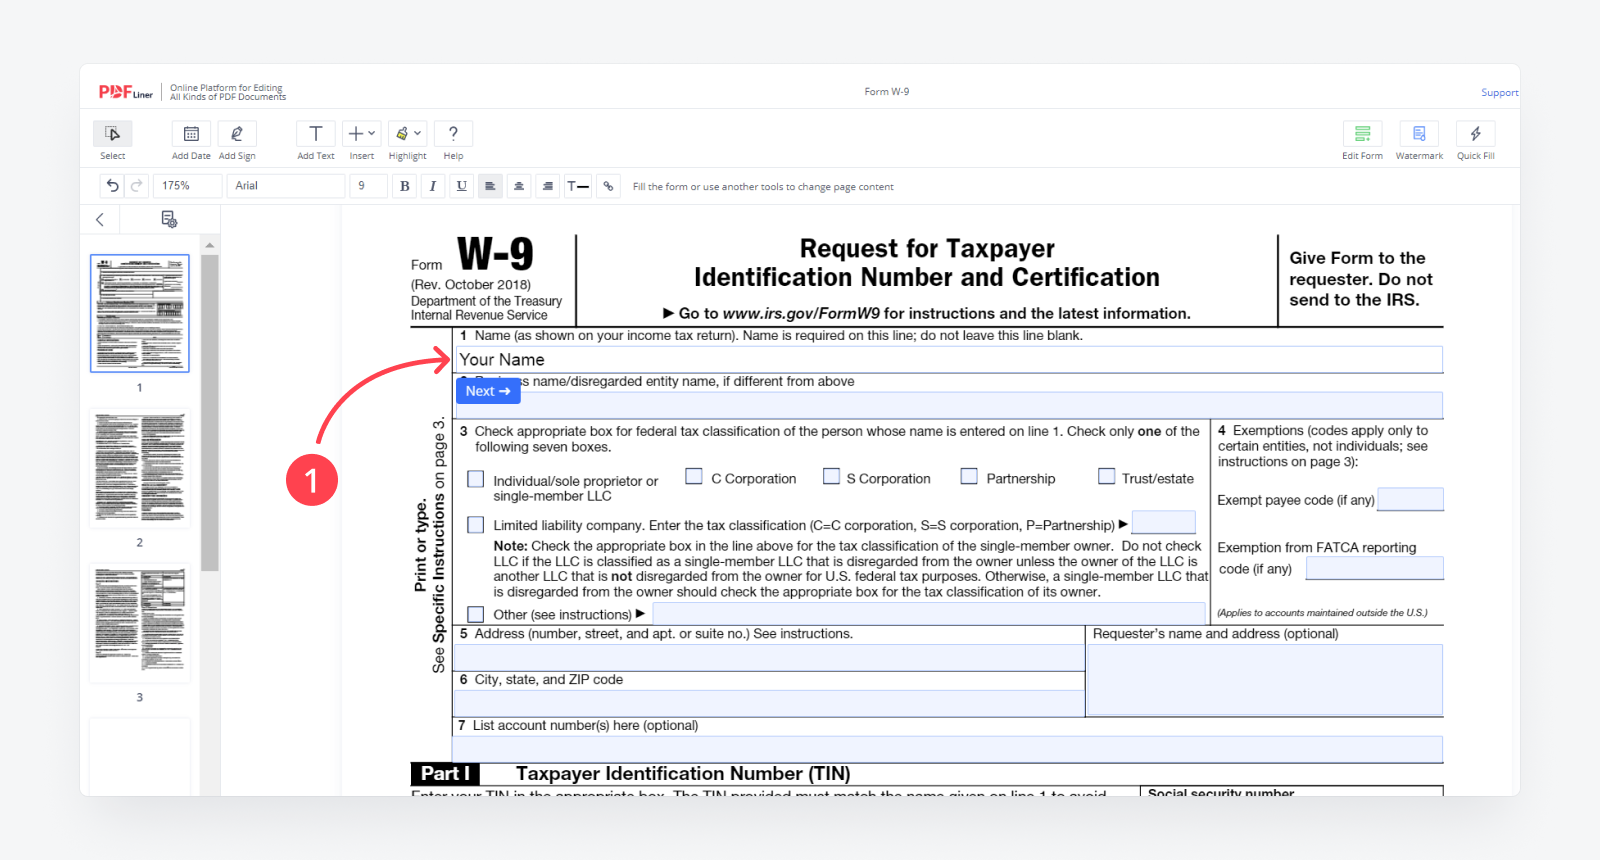Click the Exempt payee code field
1600x860 pixels.
(x=1410, y=499)
